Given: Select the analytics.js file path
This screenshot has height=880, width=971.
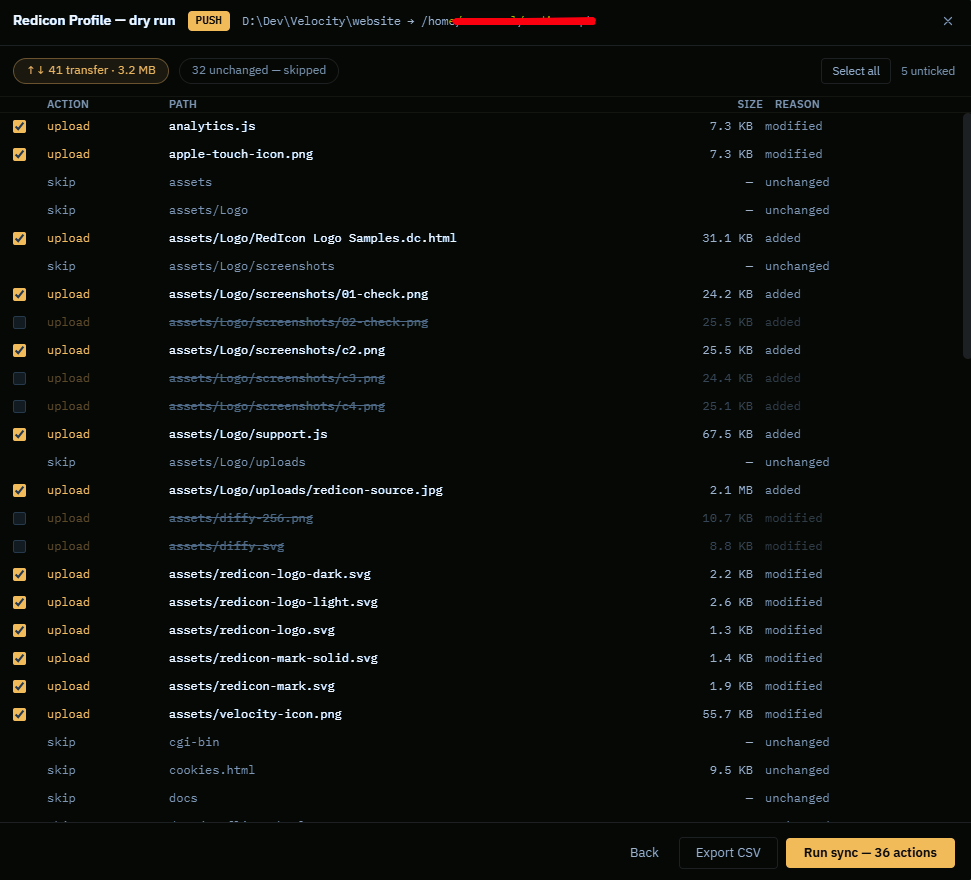Looking at the screenshot, I should [x=212, y=126].
